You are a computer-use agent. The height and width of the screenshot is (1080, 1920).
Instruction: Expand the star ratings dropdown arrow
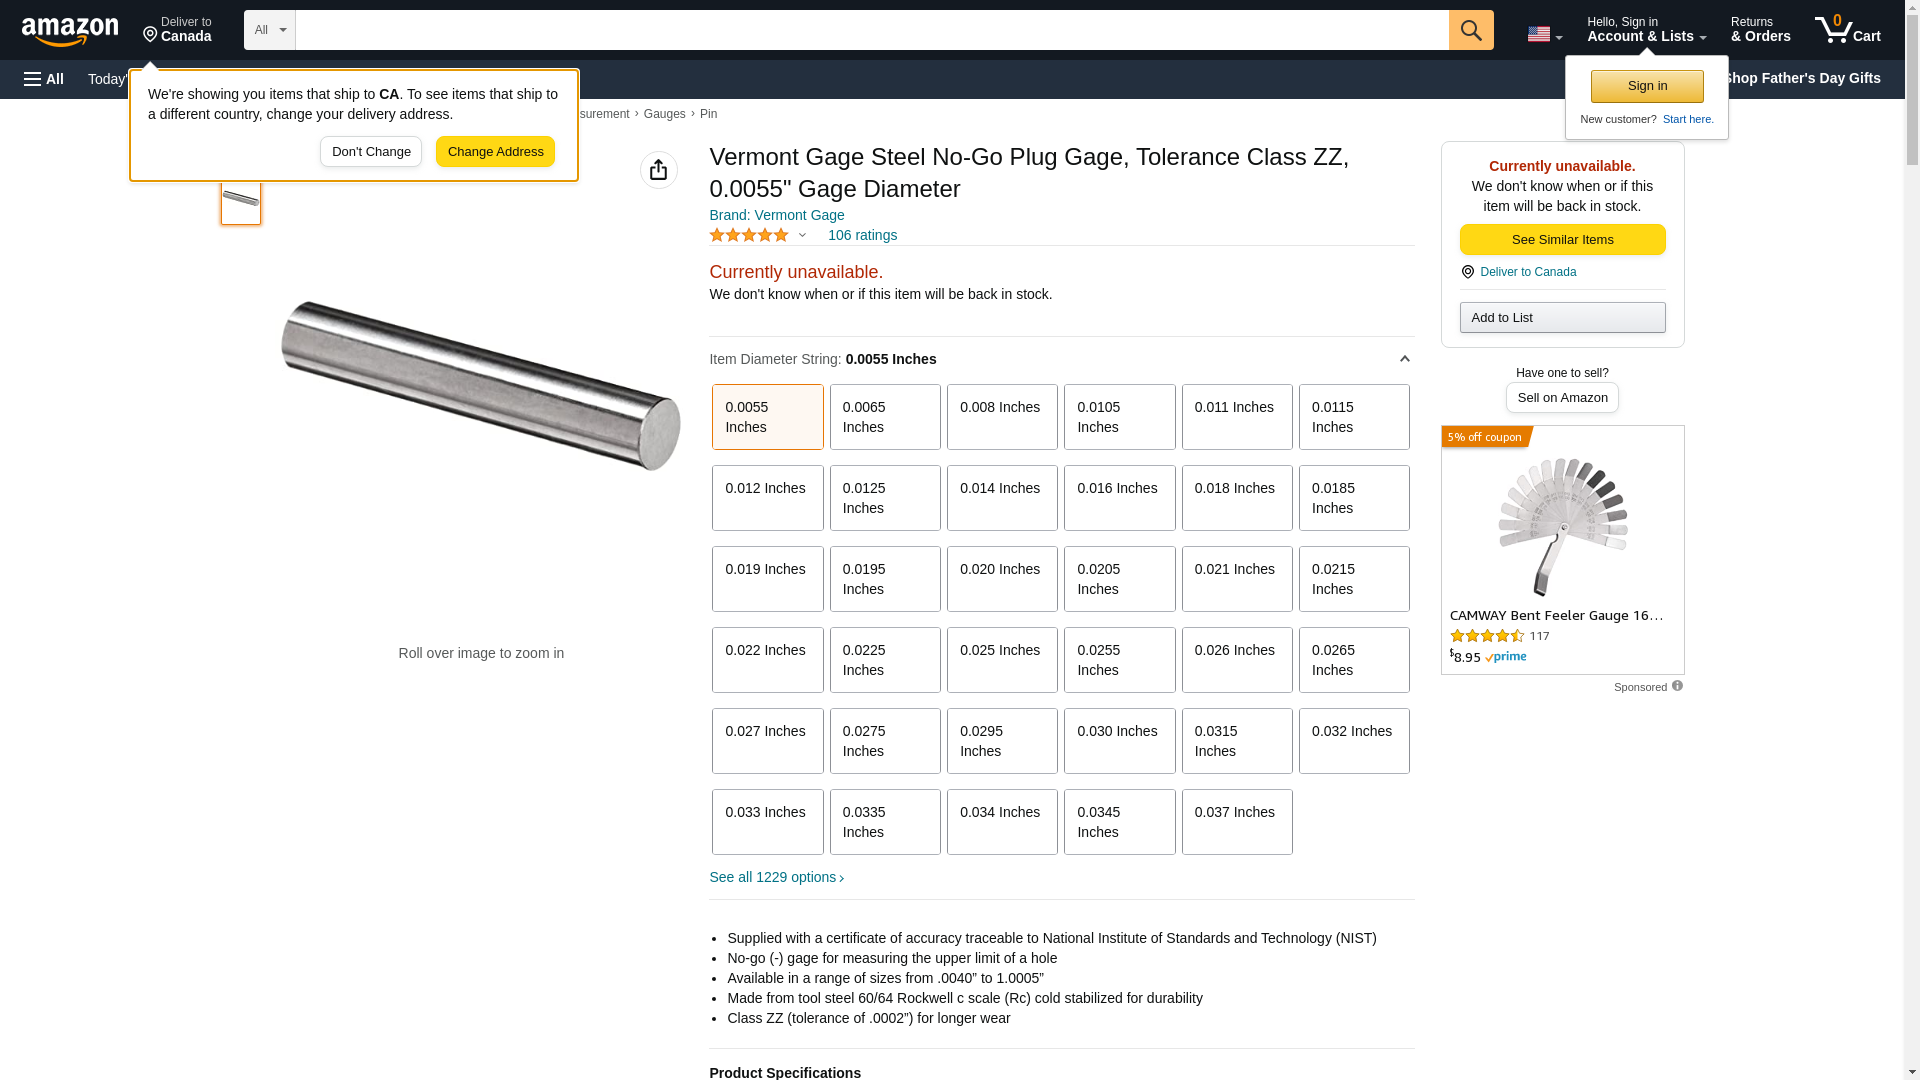(802, 236)
